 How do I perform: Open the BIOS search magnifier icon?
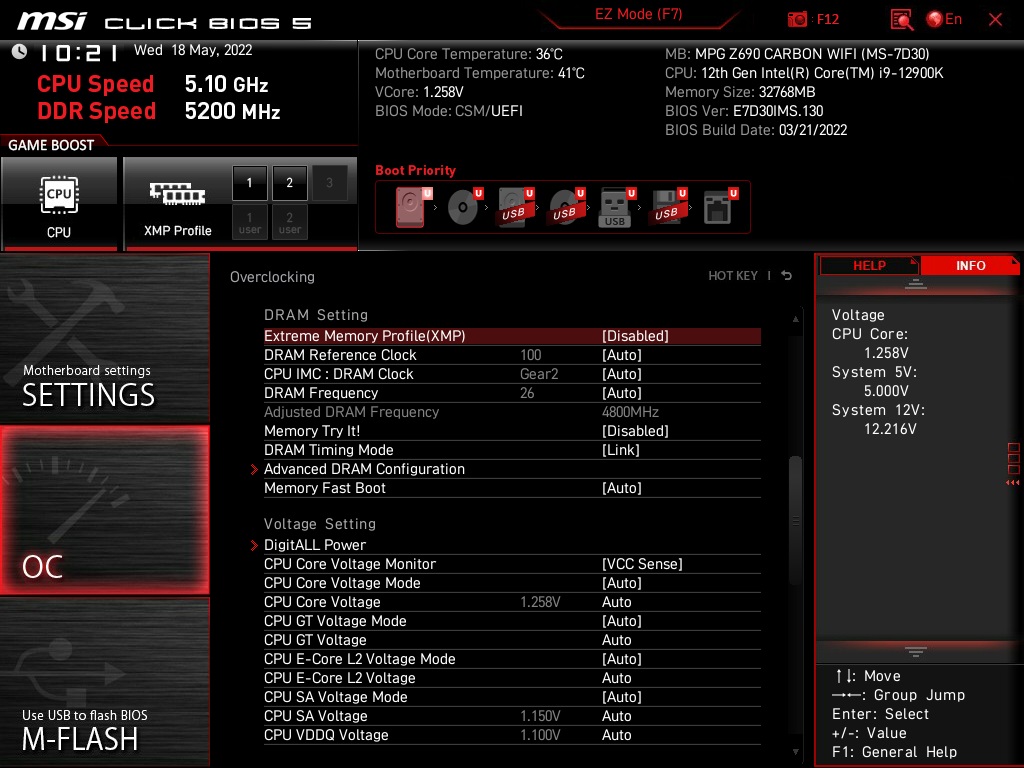(x=902, y=20)
